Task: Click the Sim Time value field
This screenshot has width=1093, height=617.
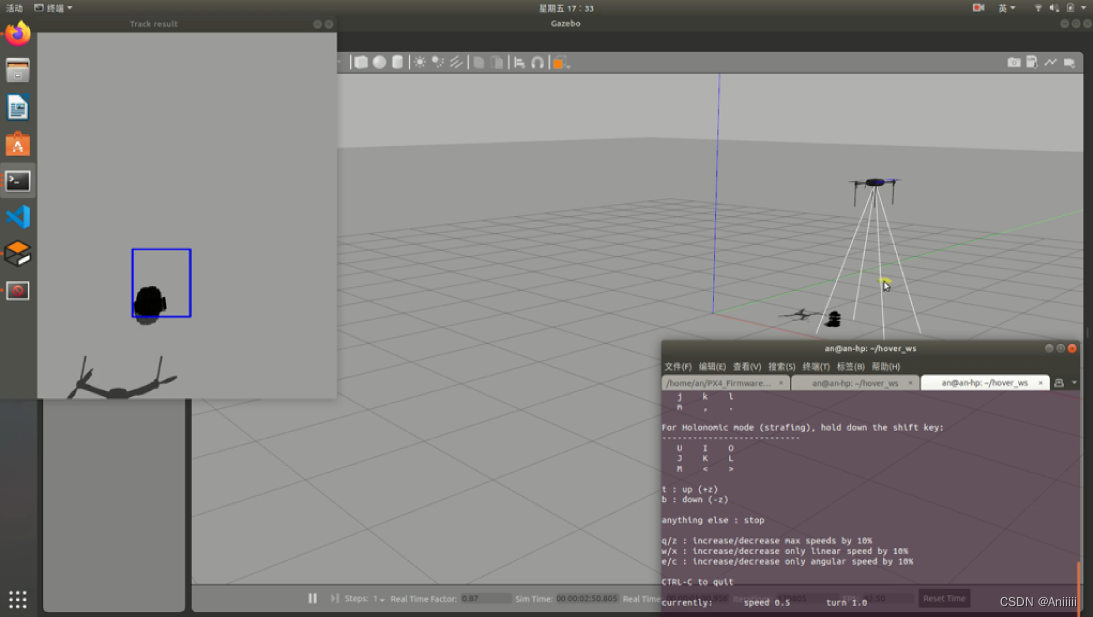Action: click(x=587, y=598)
